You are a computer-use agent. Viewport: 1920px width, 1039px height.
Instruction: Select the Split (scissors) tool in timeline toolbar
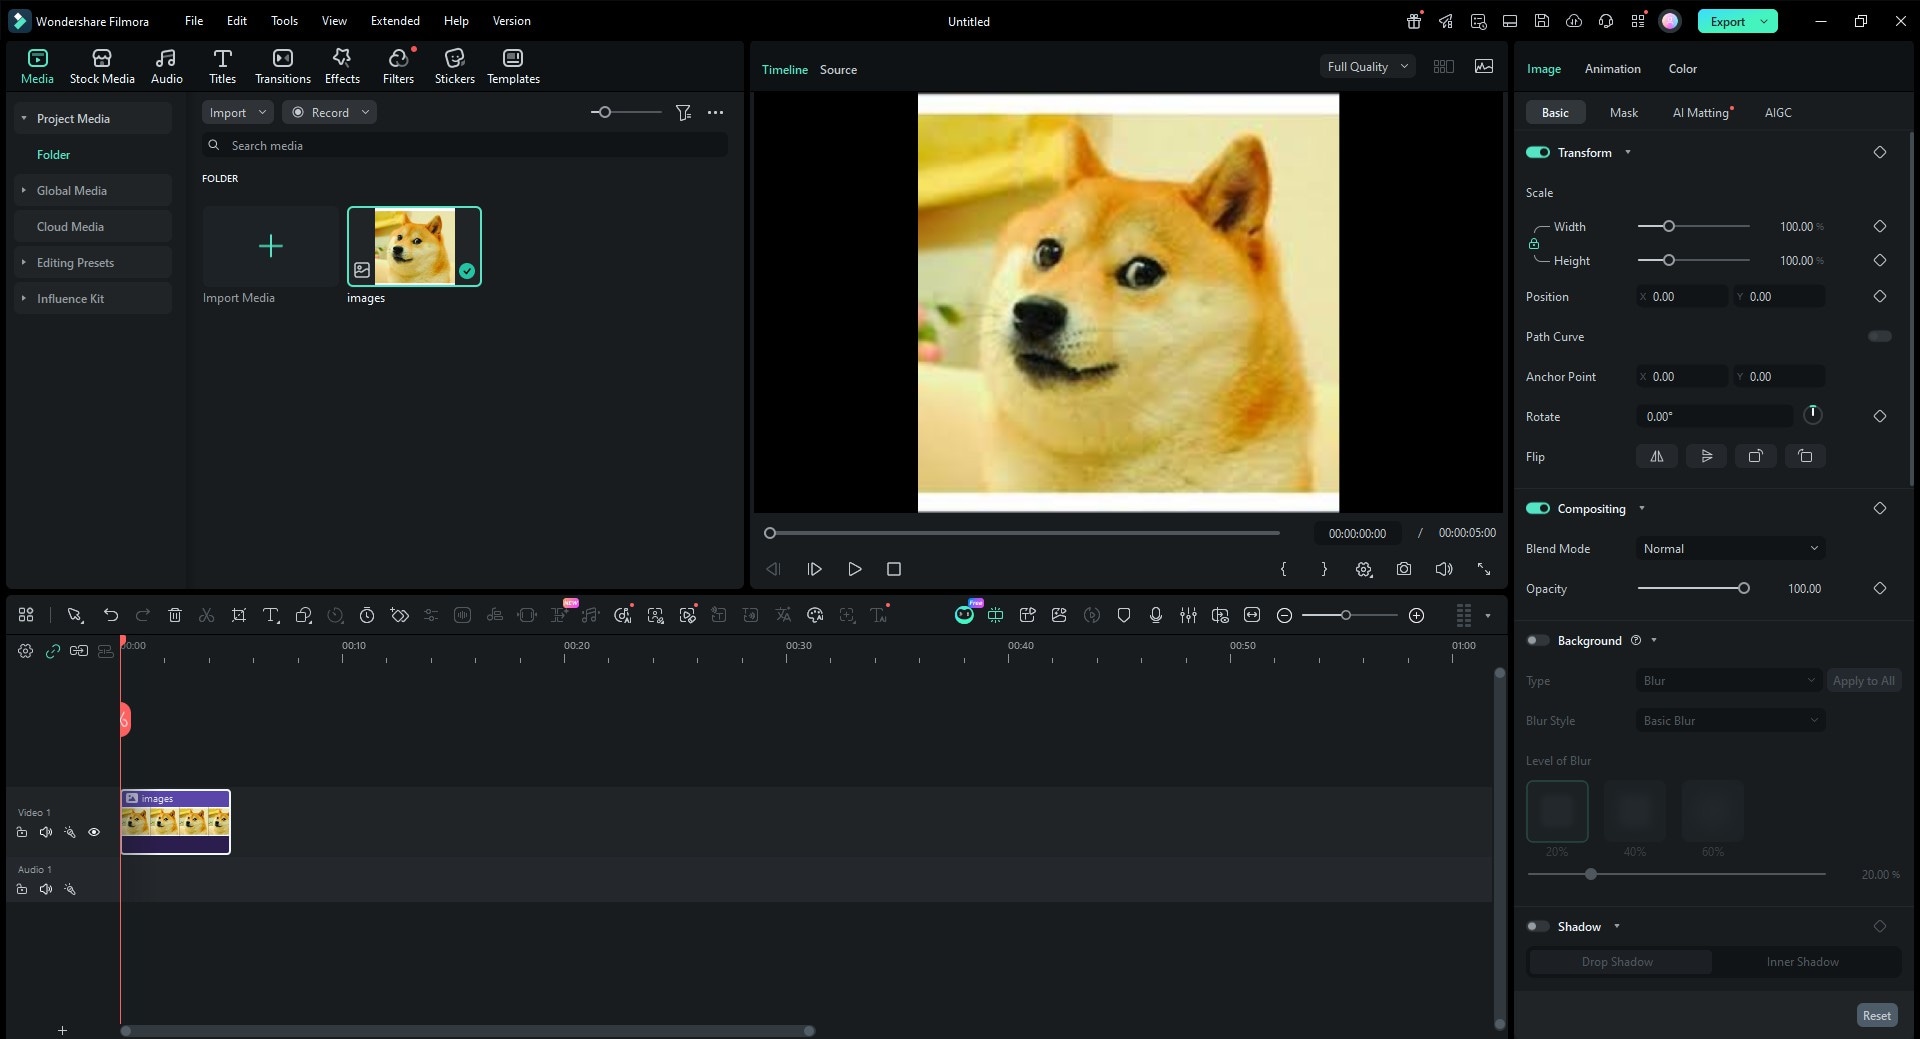pos(206,615)
